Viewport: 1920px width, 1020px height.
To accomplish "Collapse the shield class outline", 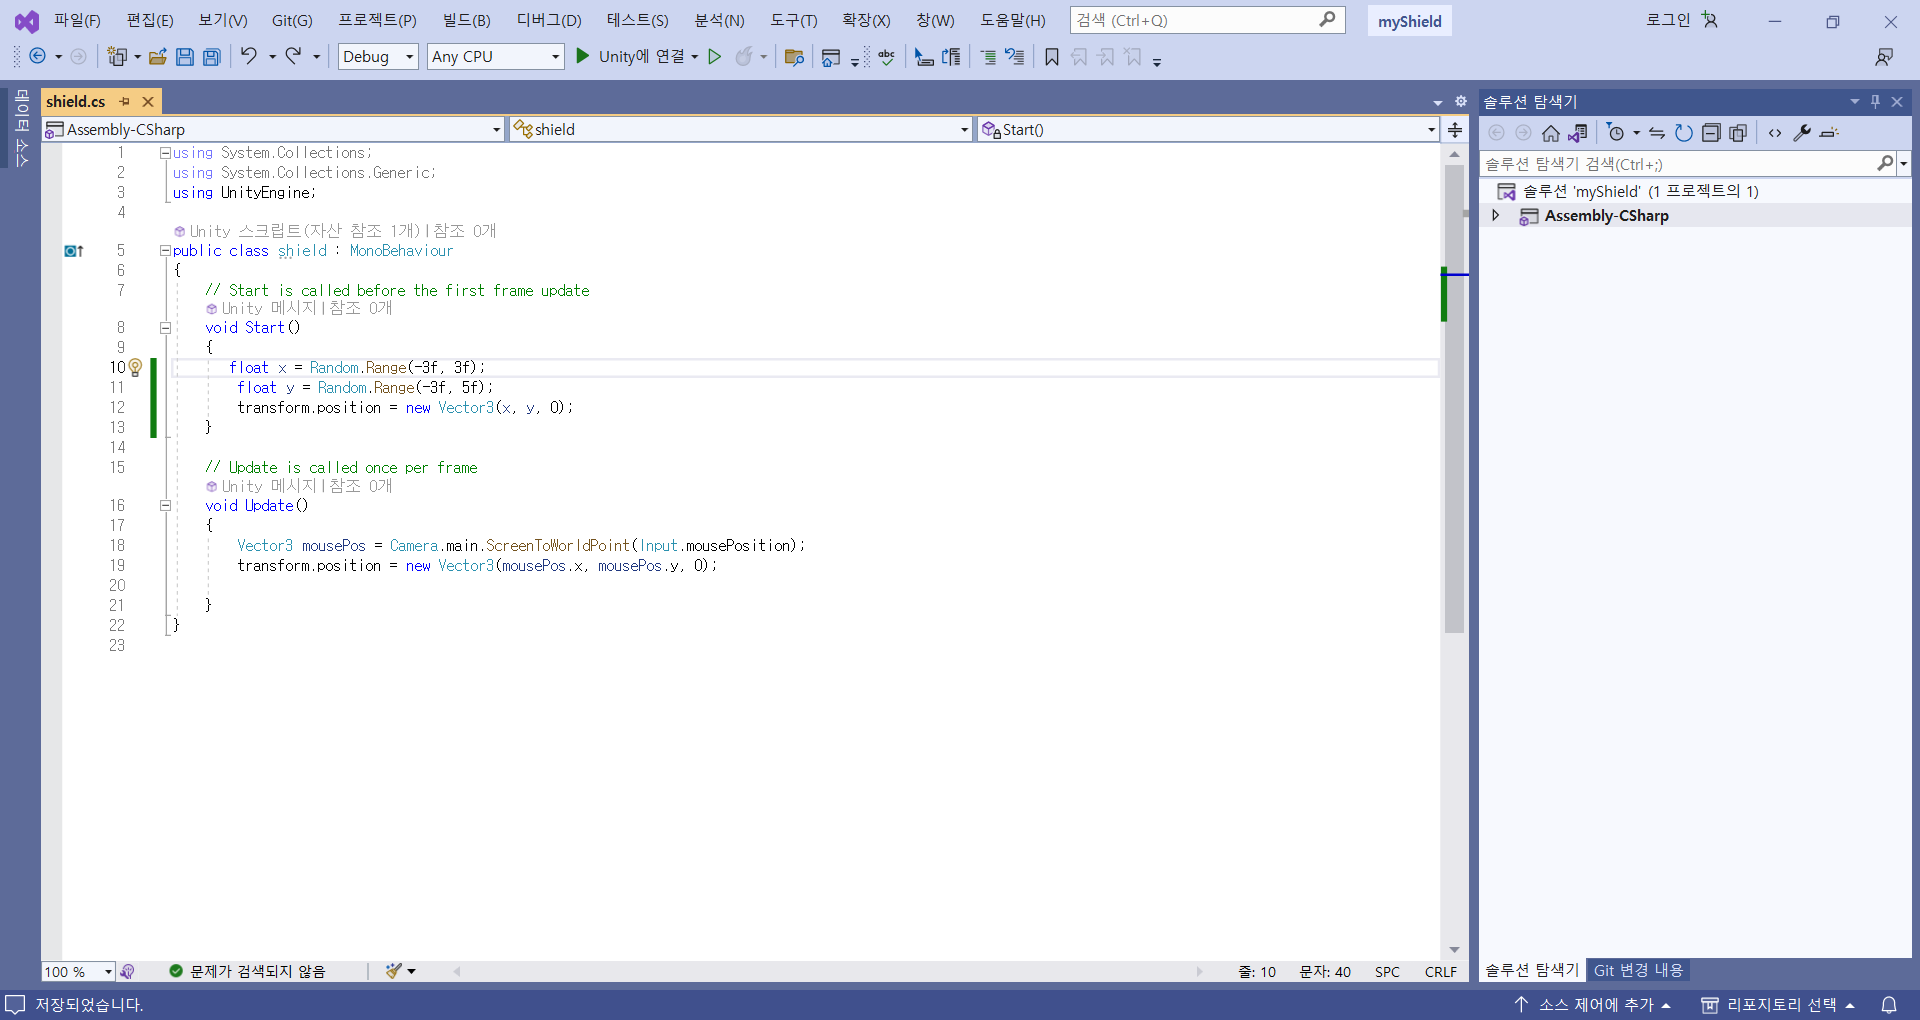I will [165, 251].
